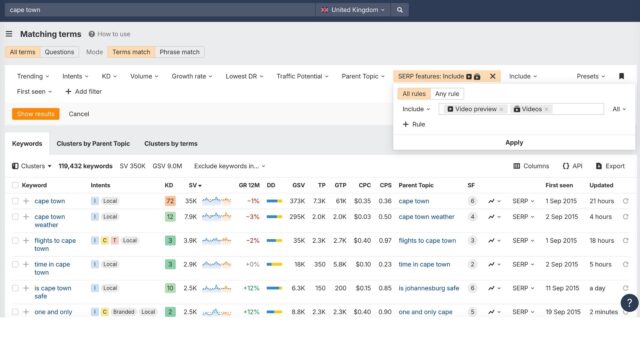Expand the Trending filter
This screenshot has width=640, height=360.
[33, 76]
